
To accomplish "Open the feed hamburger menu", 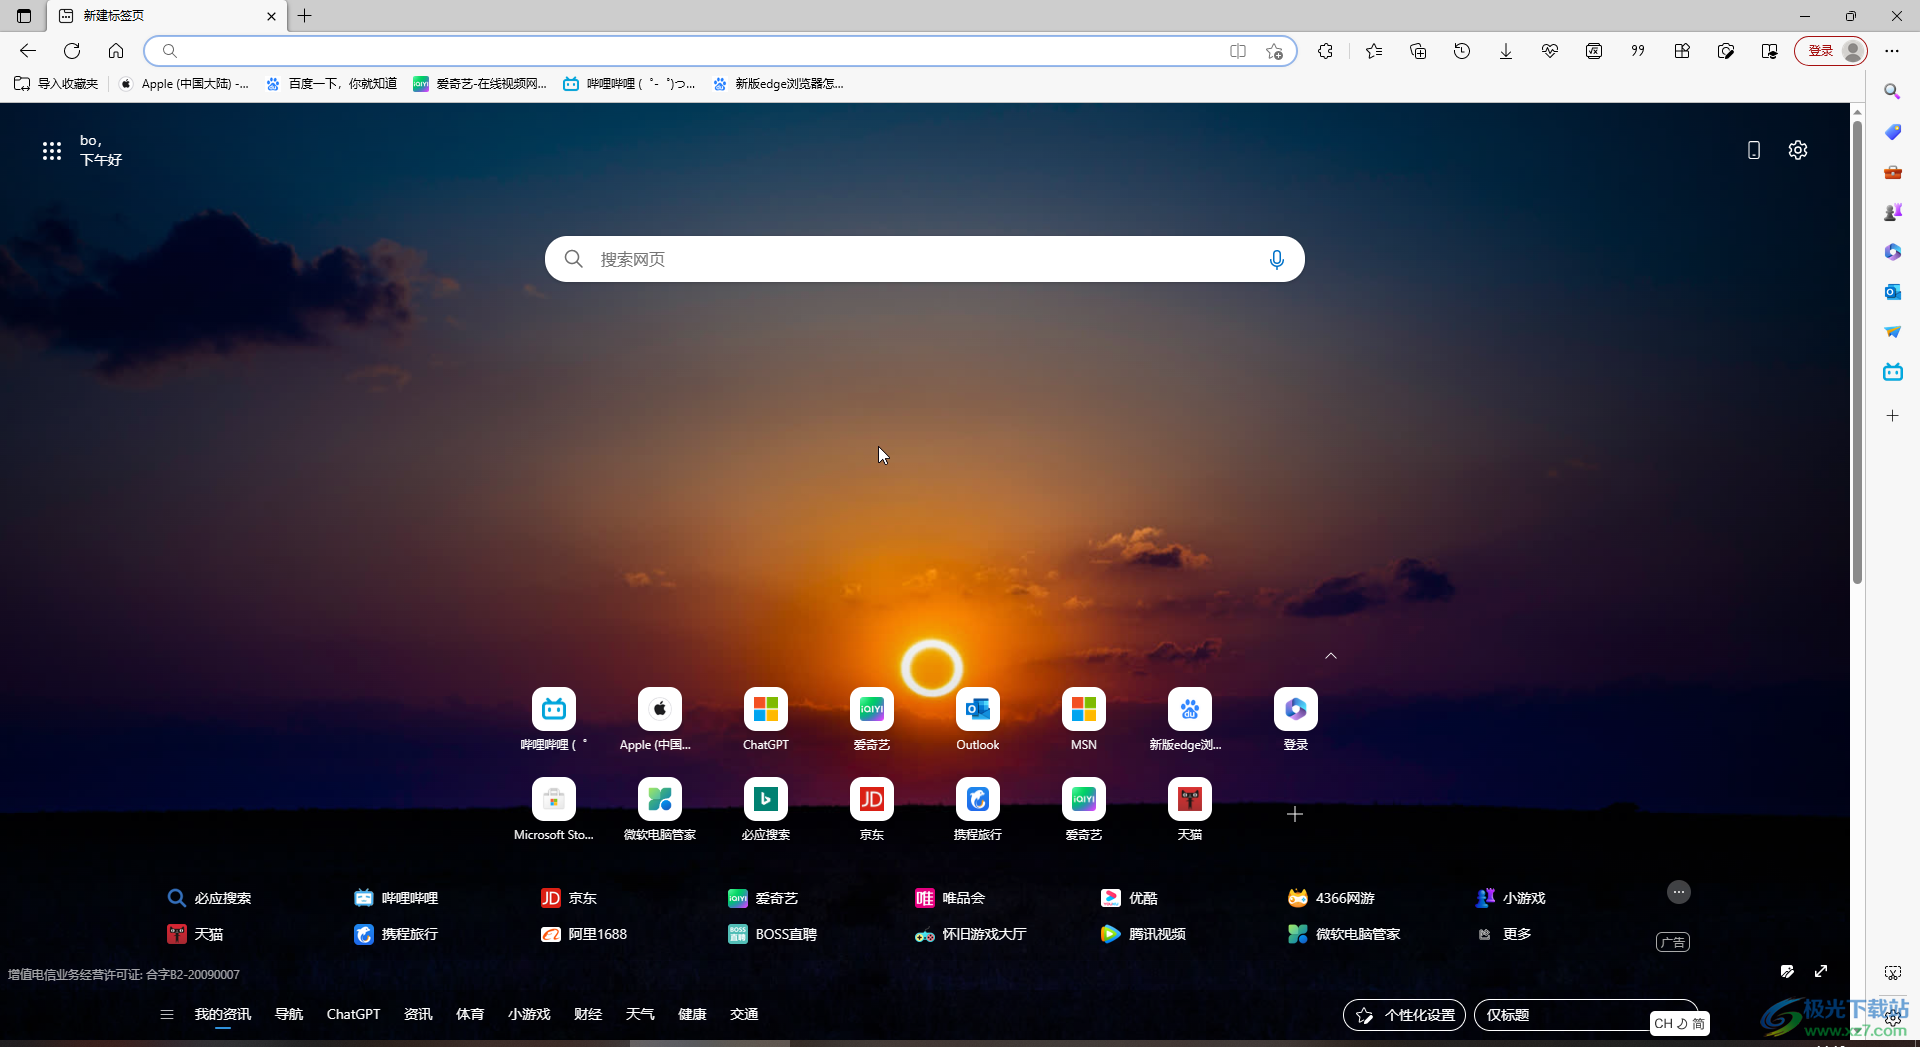I will point(167,1014).
